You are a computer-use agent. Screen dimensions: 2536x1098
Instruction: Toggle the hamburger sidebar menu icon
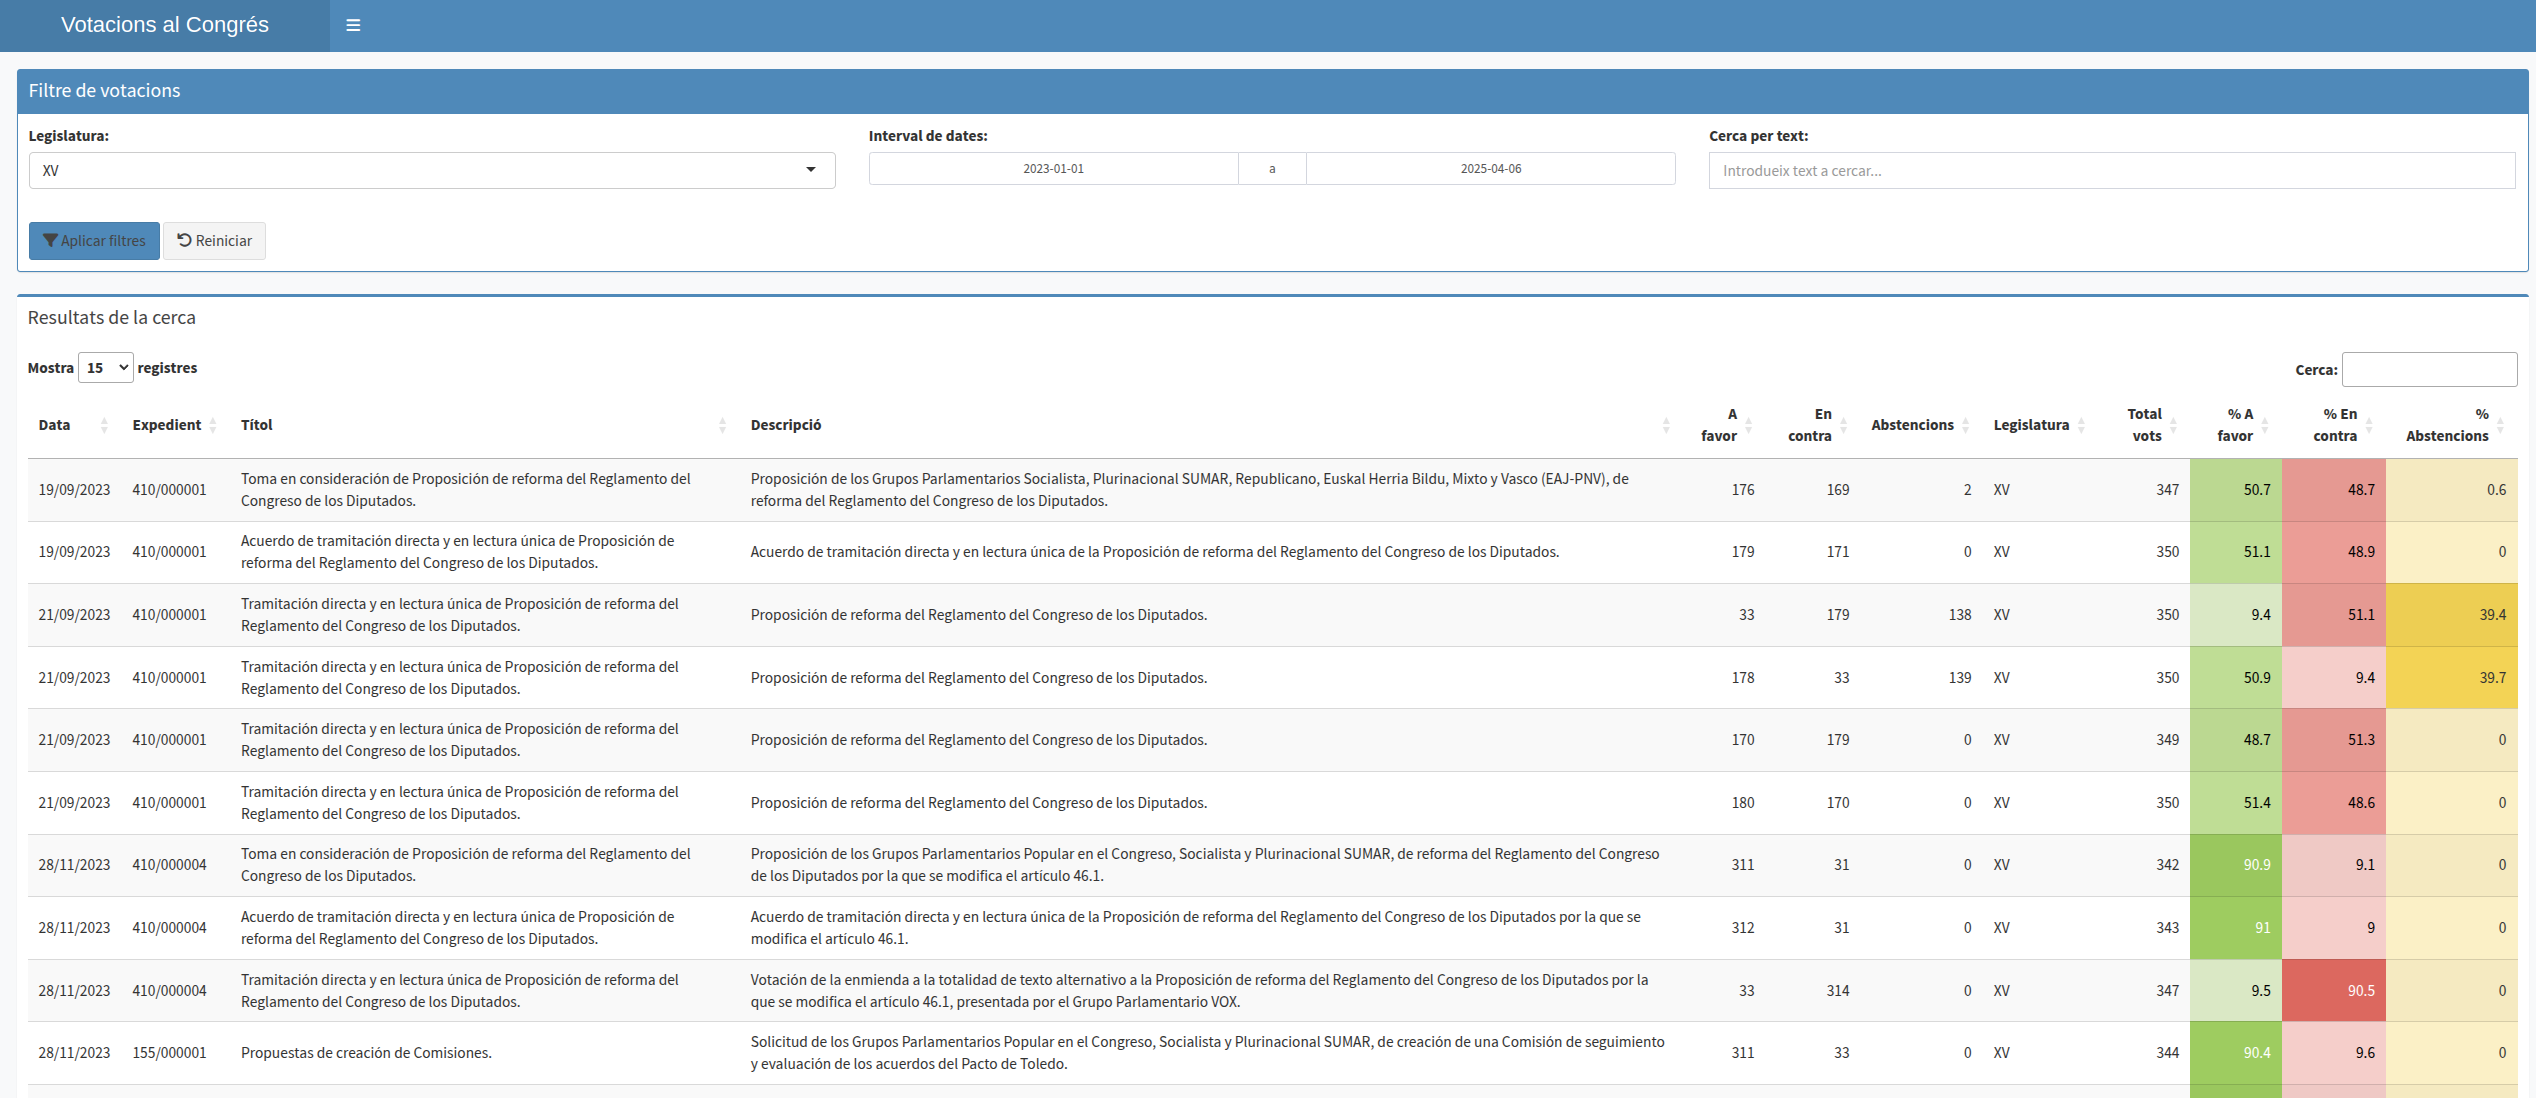(353, 25)
